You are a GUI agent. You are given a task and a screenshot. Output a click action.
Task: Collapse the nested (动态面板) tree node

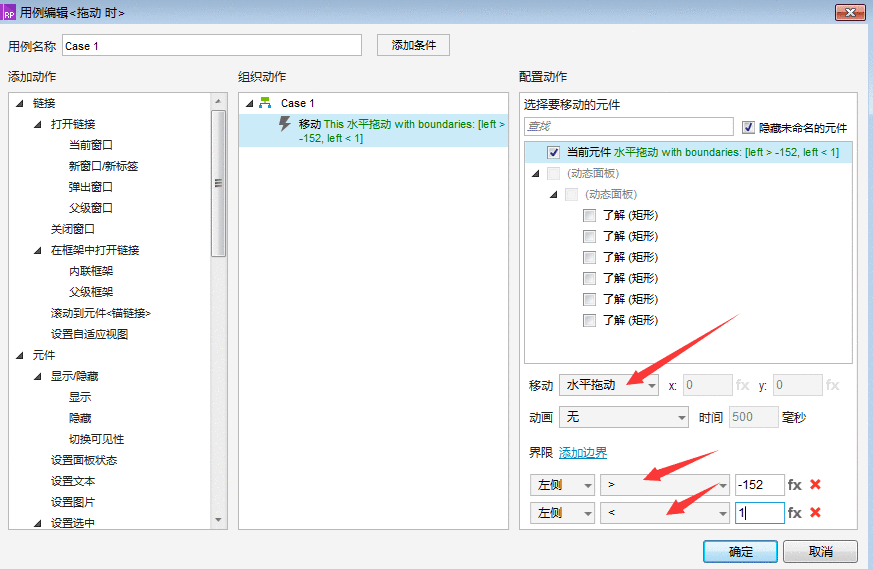point(553,195)
